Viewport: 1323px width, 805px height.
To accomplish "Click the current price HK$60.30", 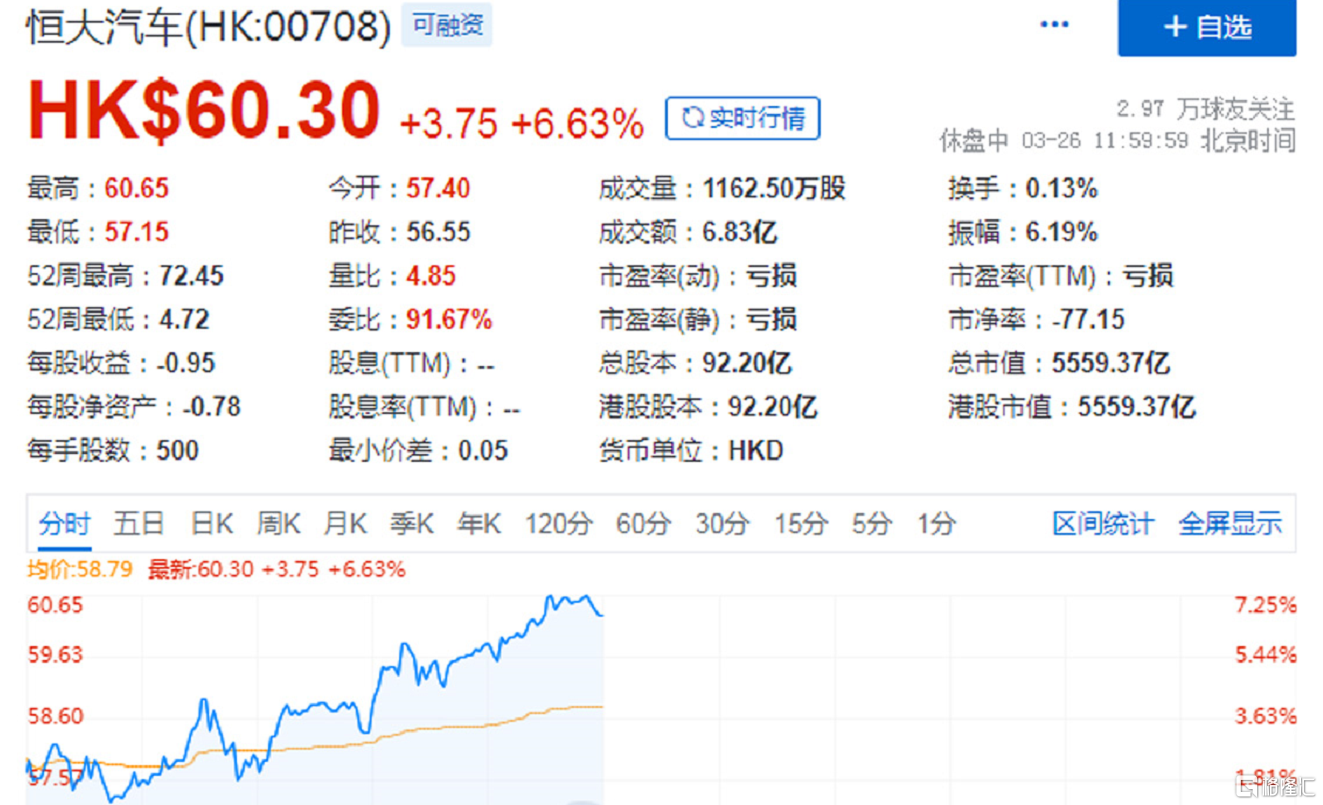I will (x=203, y=110).
